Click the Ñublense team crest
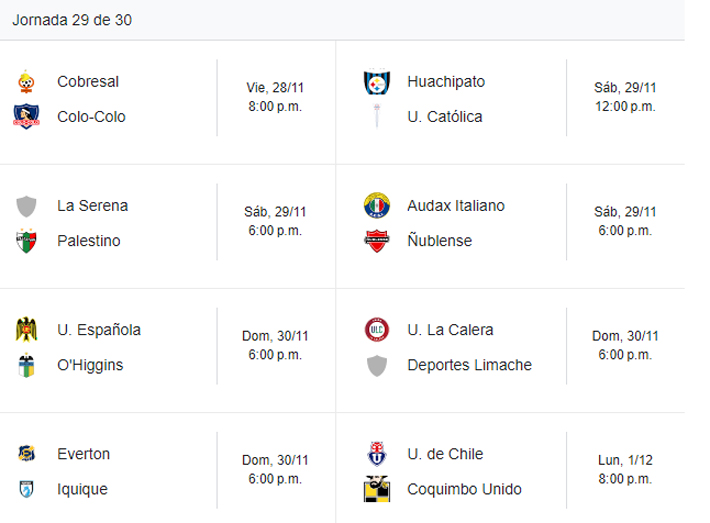 [x=376, y=241]
